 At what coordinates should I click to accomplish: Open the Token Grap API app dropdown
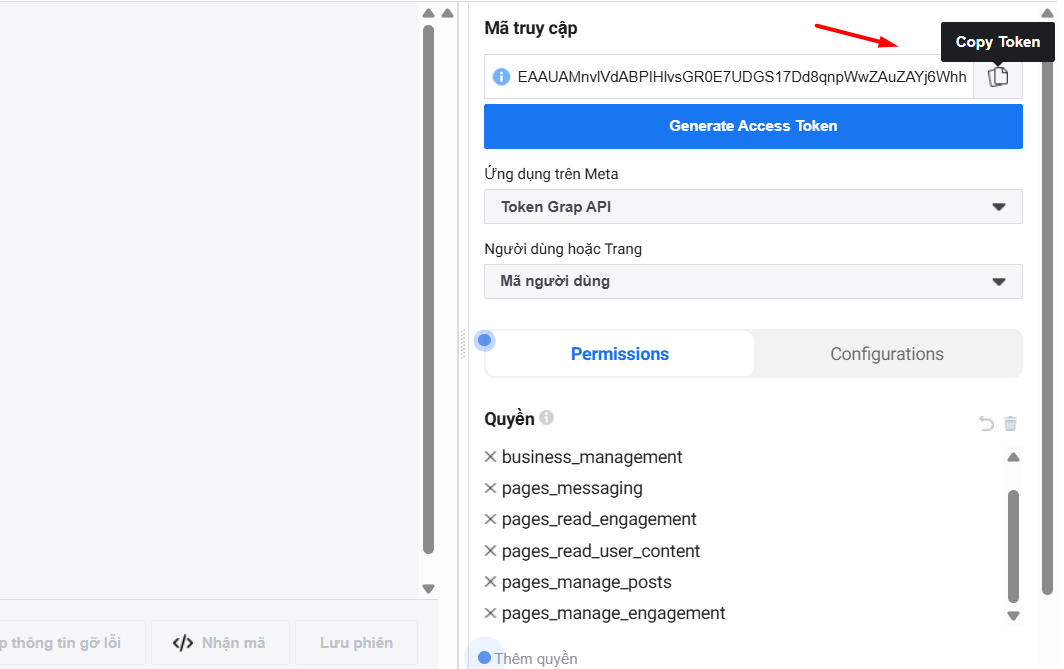(x=753, y=206)
